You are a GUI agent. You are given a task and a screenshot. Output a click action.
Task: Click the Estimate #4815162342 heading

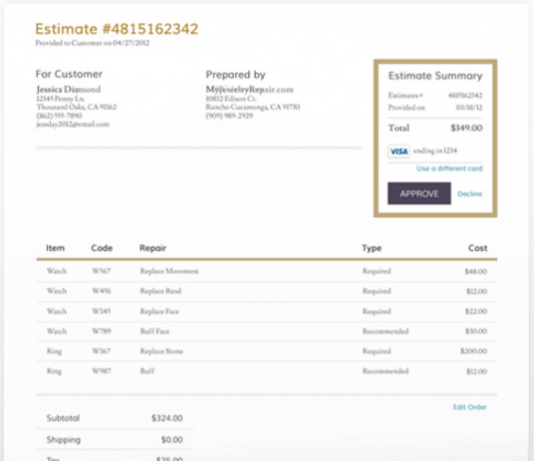point(116,29)
